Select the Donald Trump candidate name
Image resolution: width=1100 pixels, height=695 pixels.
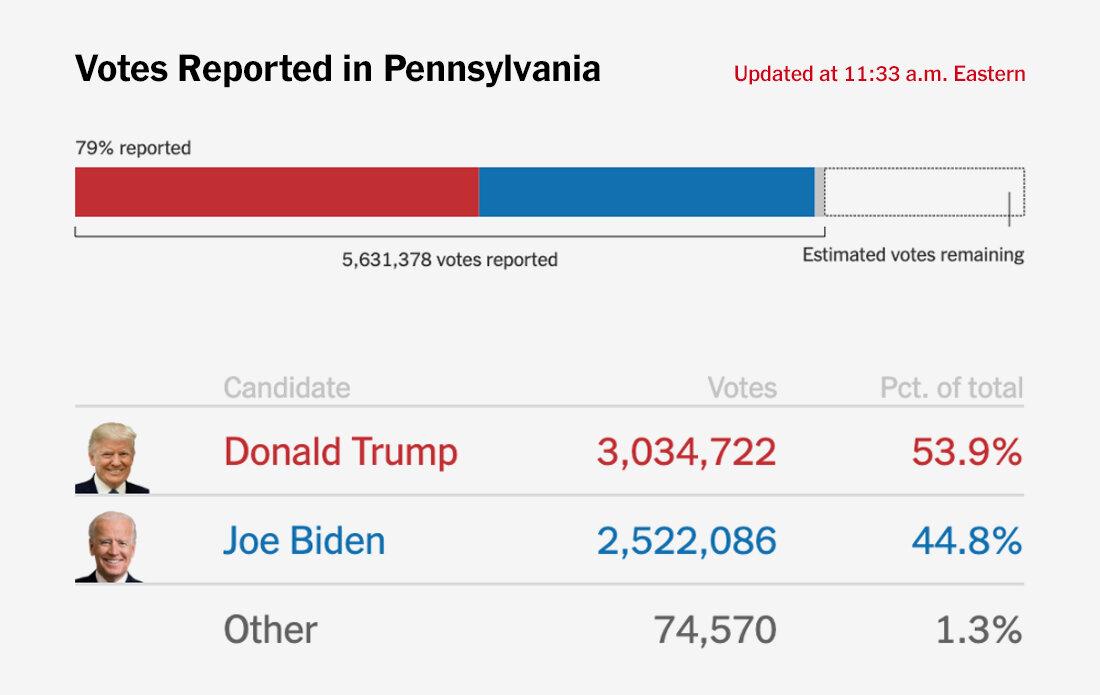[340, 452]
